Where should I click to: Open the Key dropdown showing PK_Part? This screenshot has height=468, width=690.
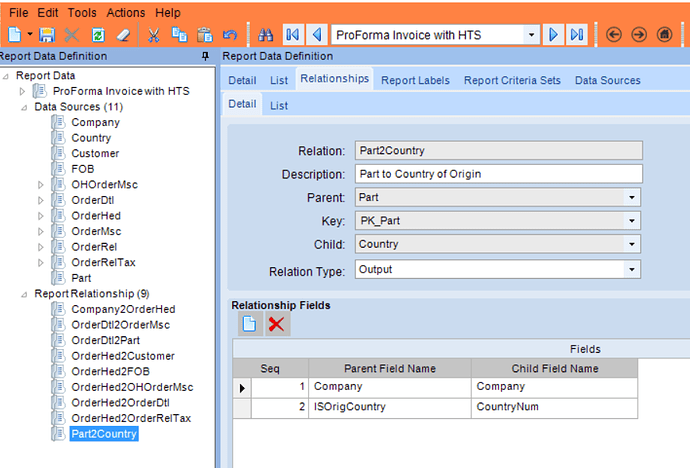pos(631,221)
